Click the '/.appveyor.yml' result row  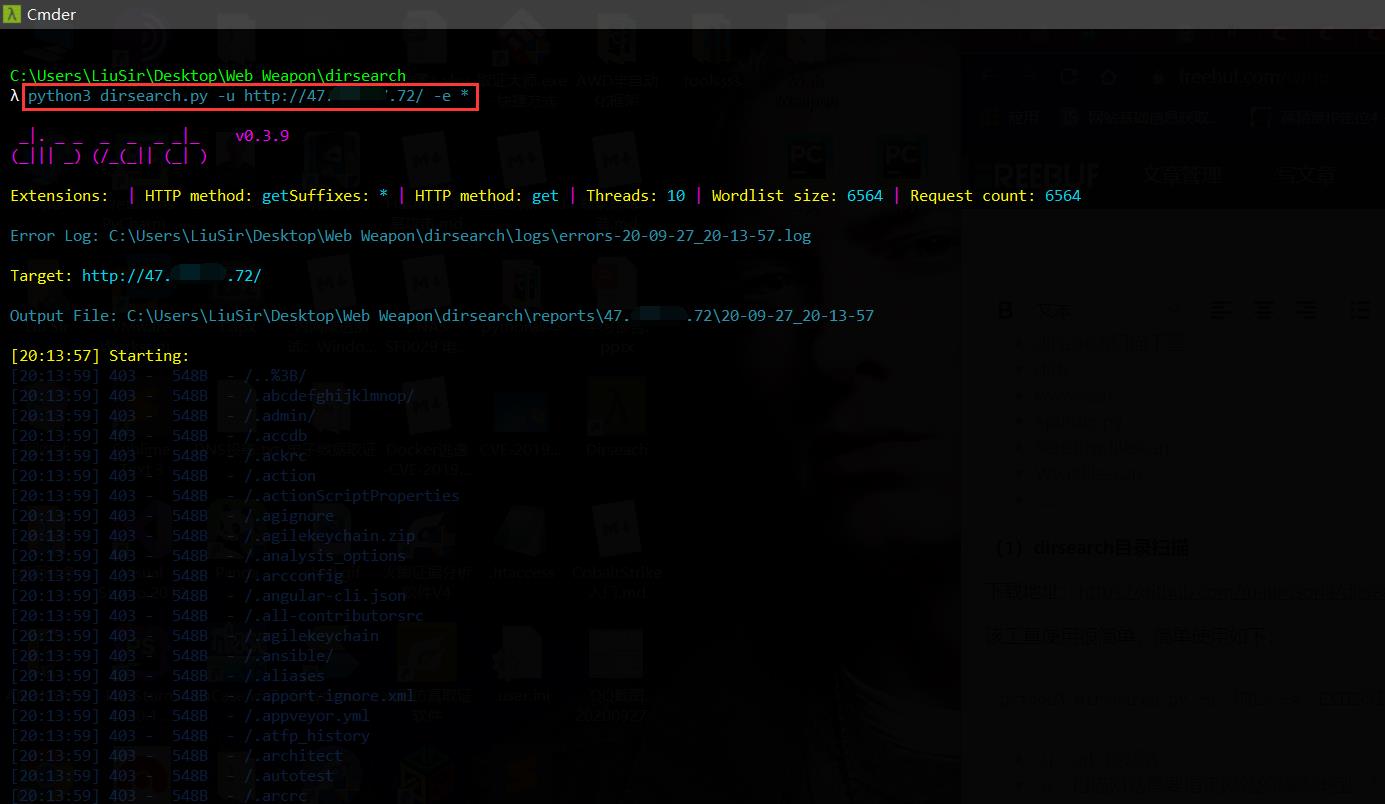pos(190,716)
